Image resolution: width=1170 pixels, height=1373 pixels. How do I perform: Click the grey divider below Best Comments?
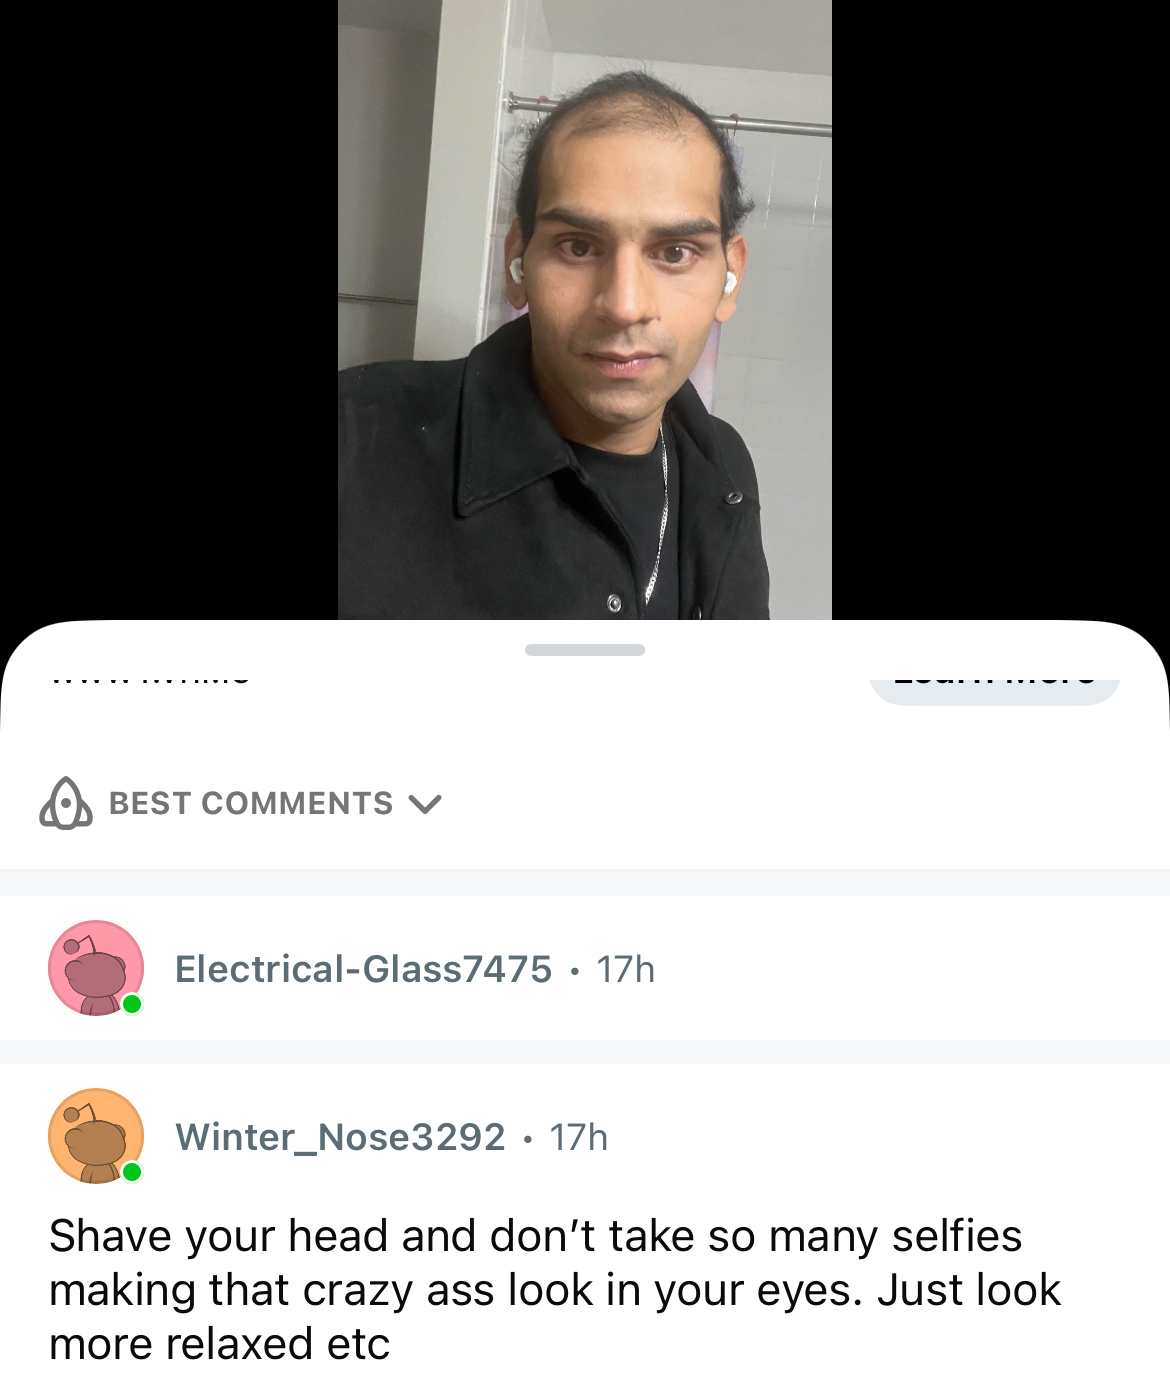tap(585, 882)
